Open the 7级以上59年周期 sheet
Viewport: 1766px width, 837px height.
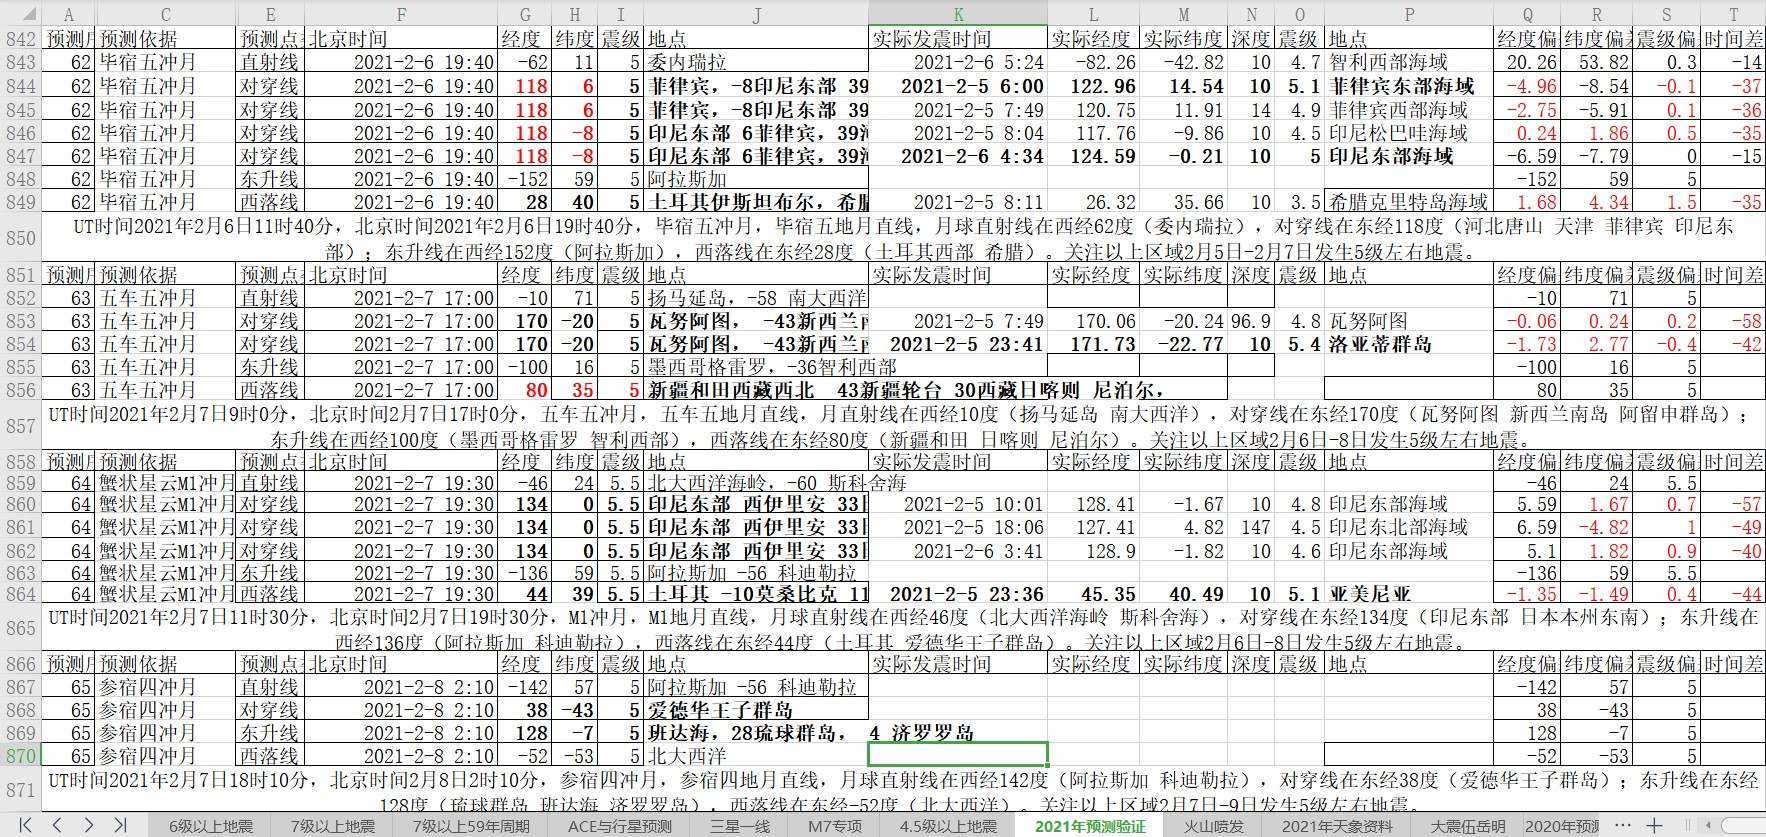click(471, 826)
